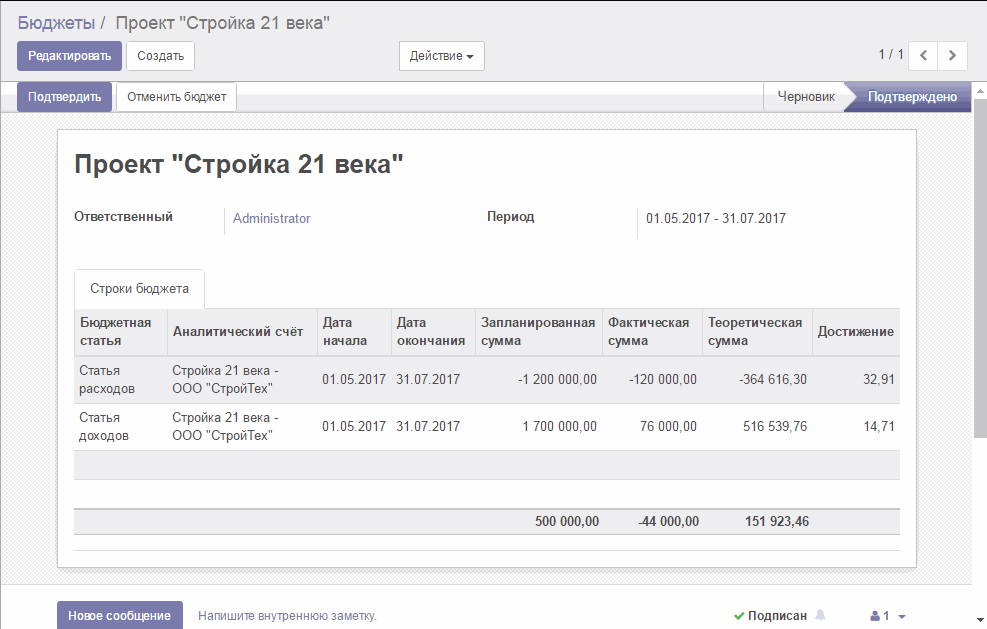The image size is (987, 629).
Task: Click scrollbar down arrow
Action: pos(980,622)
